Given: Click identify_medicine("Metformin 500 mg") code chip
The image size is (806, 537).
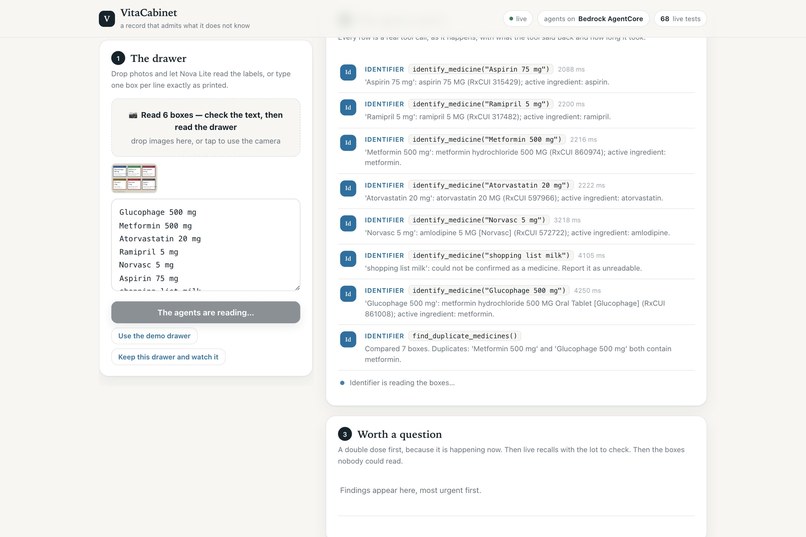Looking at the screenshot, I should pyautogui.click(x=487, y=139).
